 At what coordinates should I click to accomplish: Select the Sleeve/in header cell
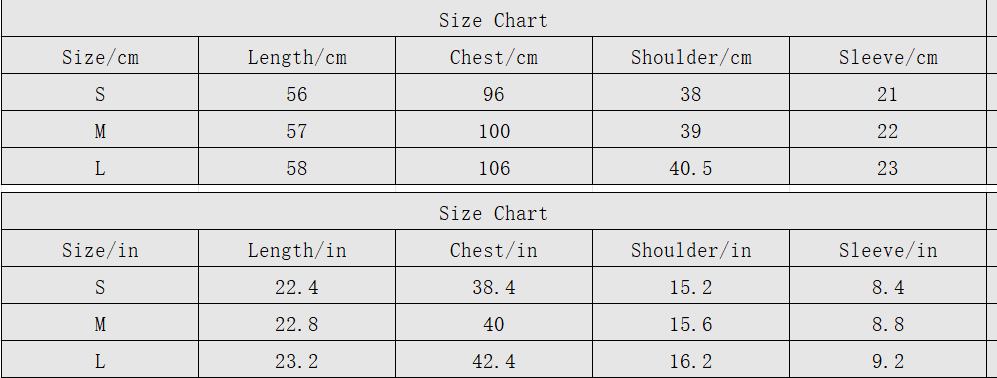[x=888, y=248]
